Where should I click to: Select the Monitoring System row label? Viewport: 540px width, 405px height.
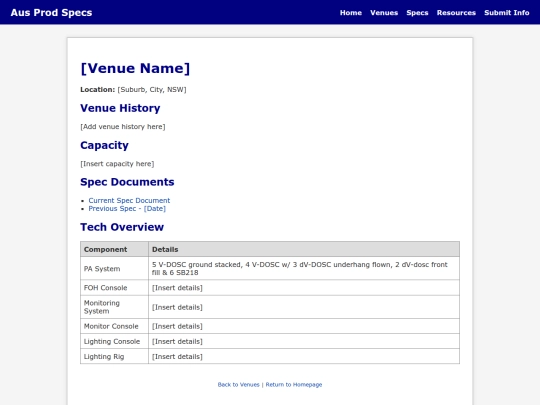point(114,307)
